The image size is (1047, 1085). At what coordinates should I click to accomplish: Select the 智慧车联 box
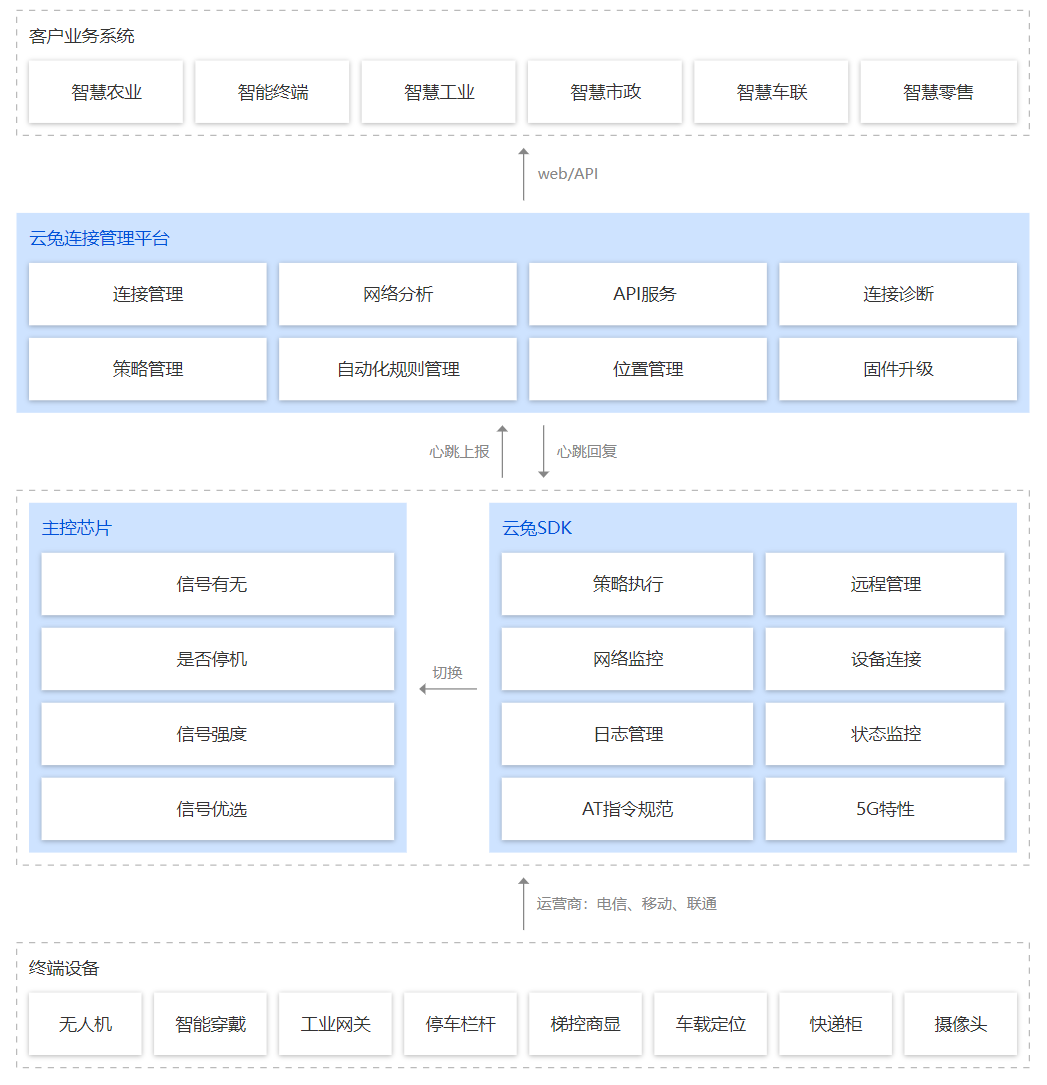tap(772, 92)
